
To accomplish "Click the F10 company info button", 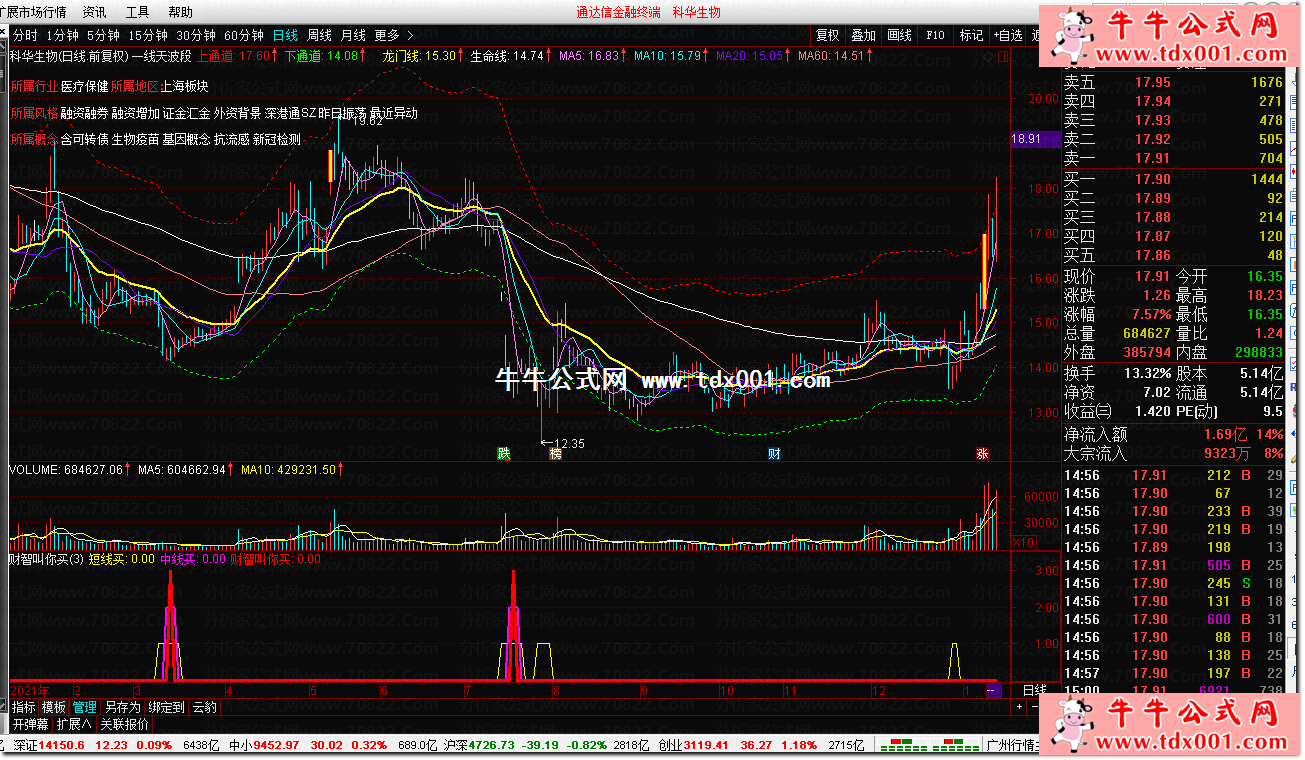I will 935,35.
